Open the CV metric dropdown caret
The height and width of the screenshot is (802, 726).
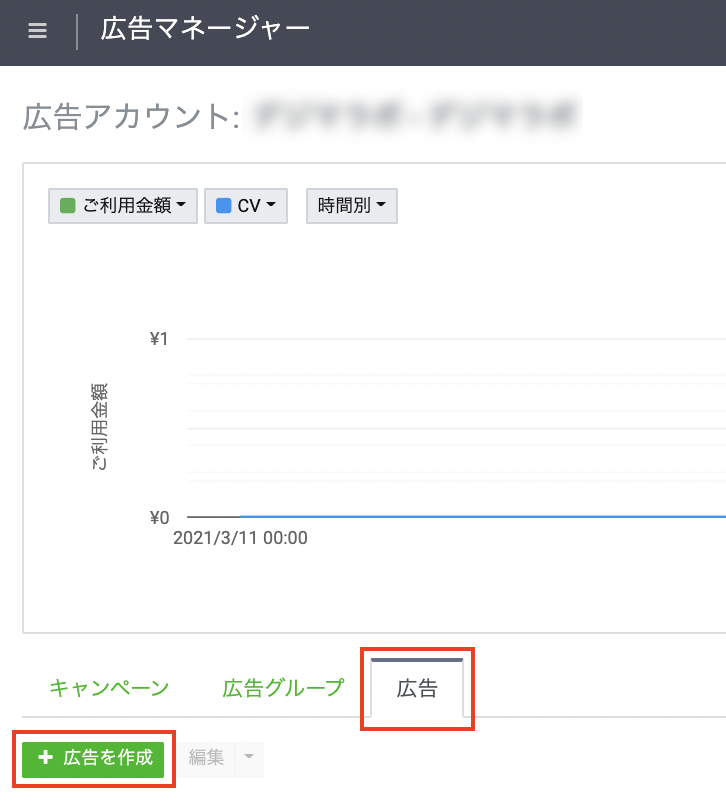(271, 206)
